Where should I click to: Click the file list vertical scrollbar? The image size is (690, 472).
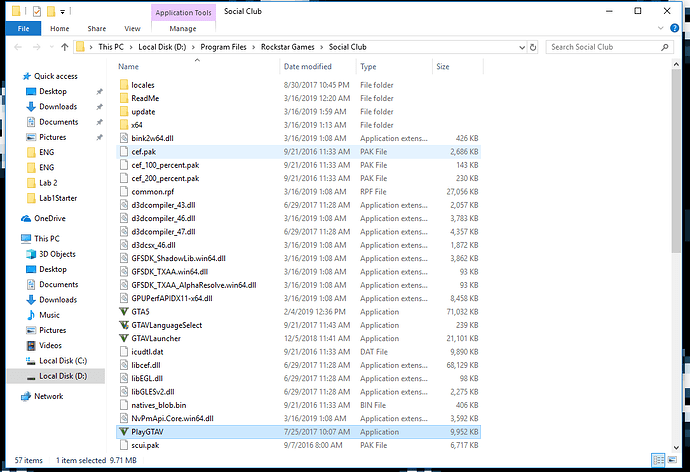676,161
